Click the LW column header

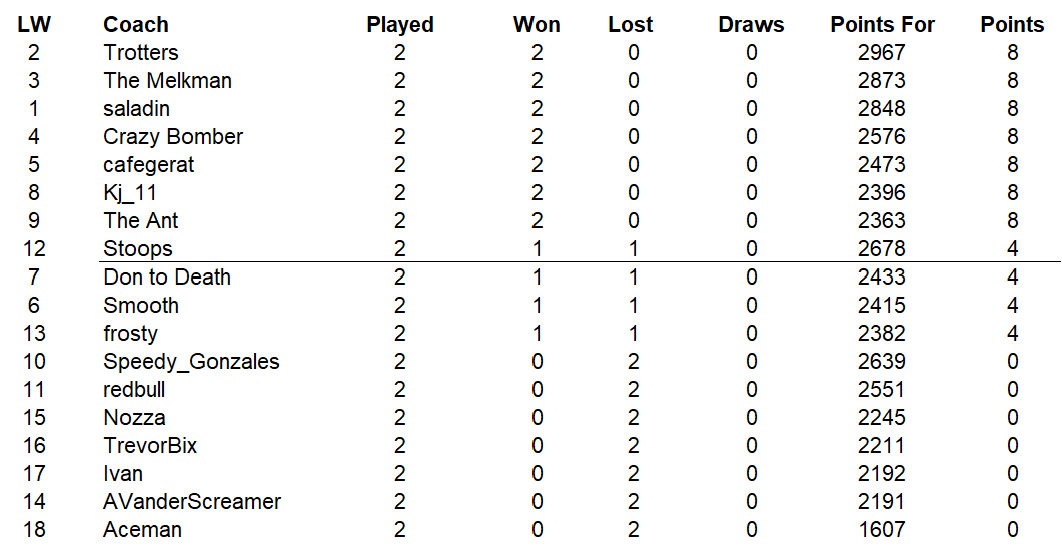pos(34,25)
